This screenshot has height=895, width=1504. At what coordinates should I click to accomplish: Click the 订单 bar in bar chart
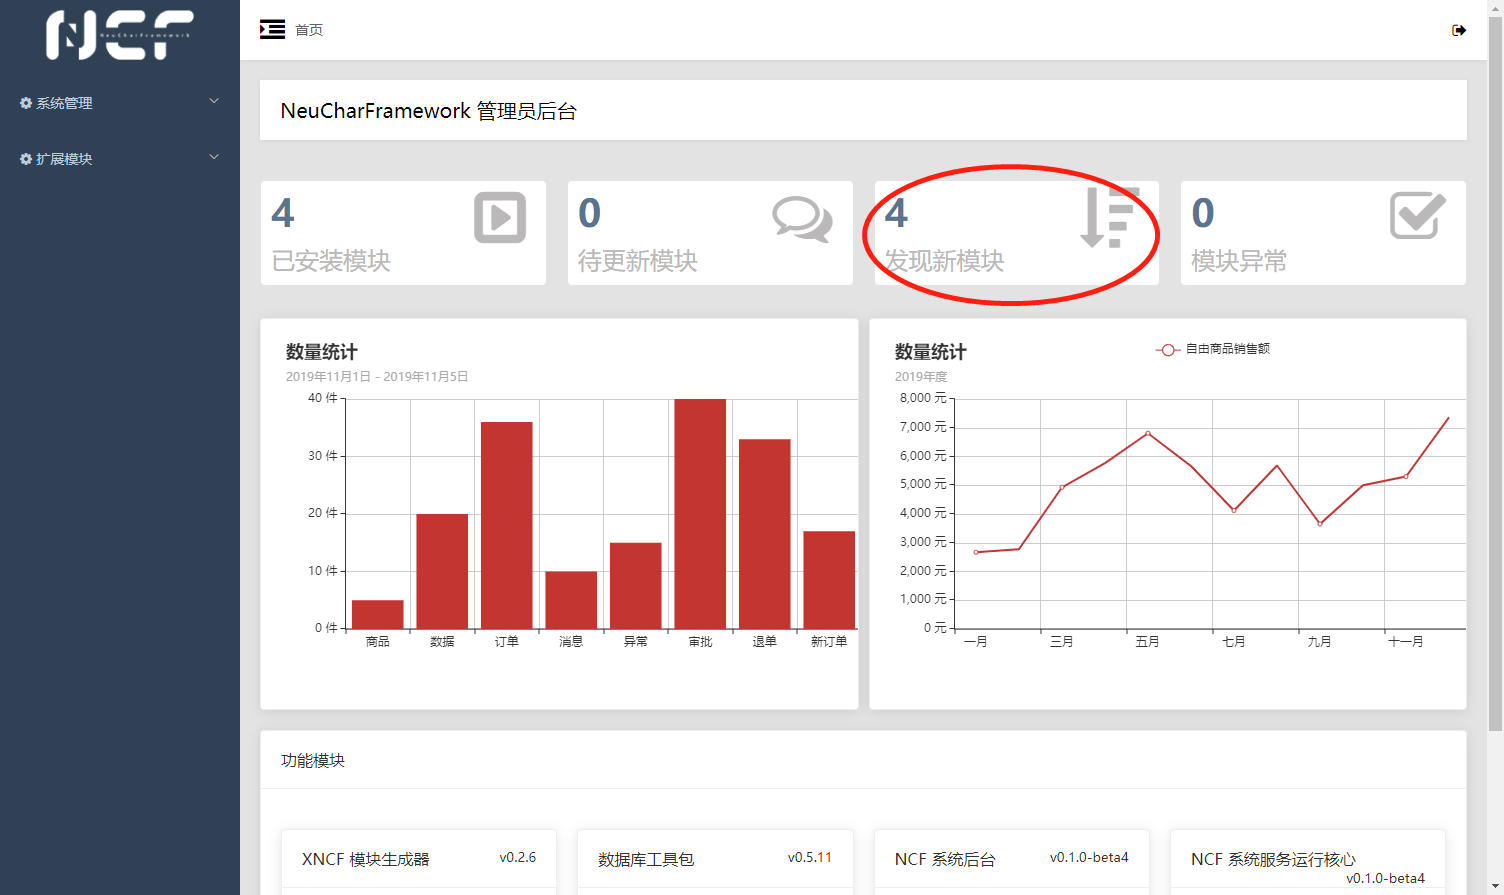tap(507, 526)
